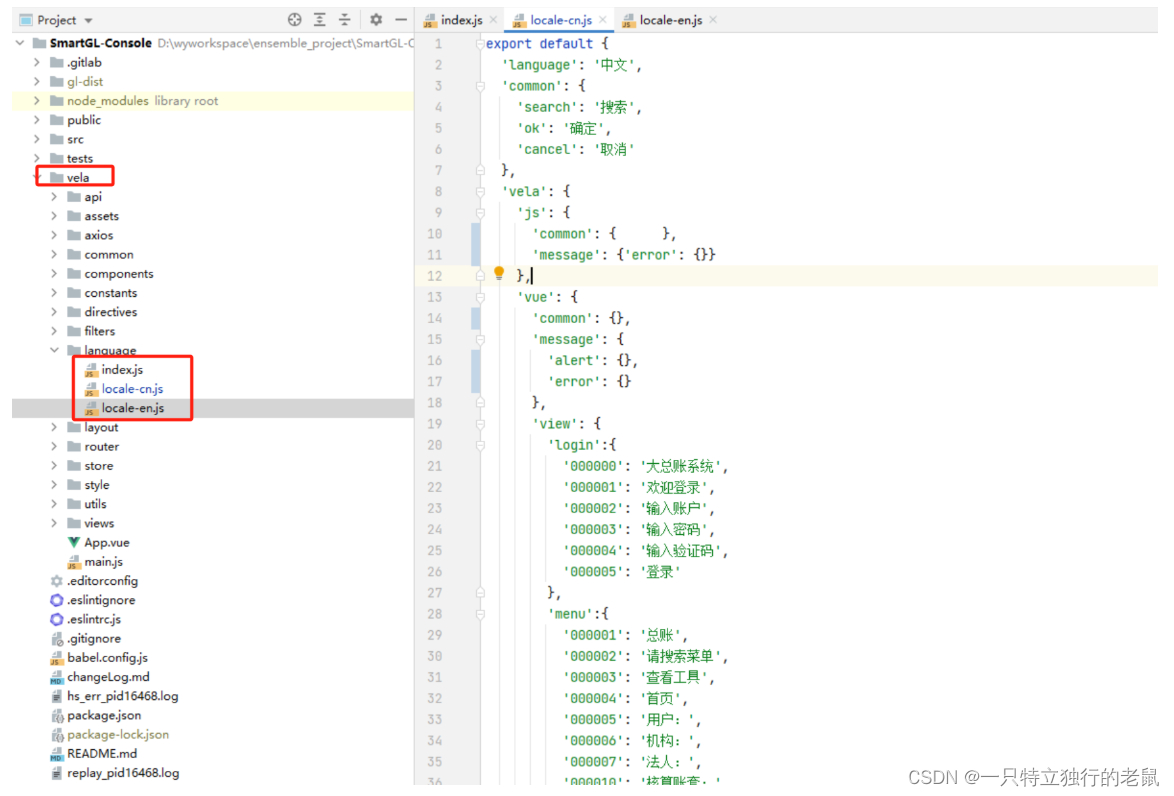1174x796 pixels.
Task: Select the utils folder
Action: coord(95,505)
